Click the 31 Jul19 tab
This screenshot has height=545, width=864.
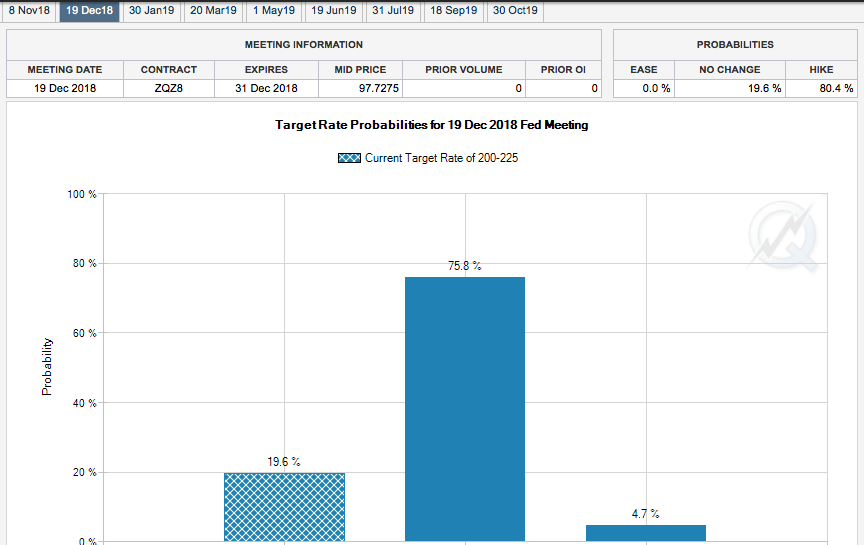point(393,11)
